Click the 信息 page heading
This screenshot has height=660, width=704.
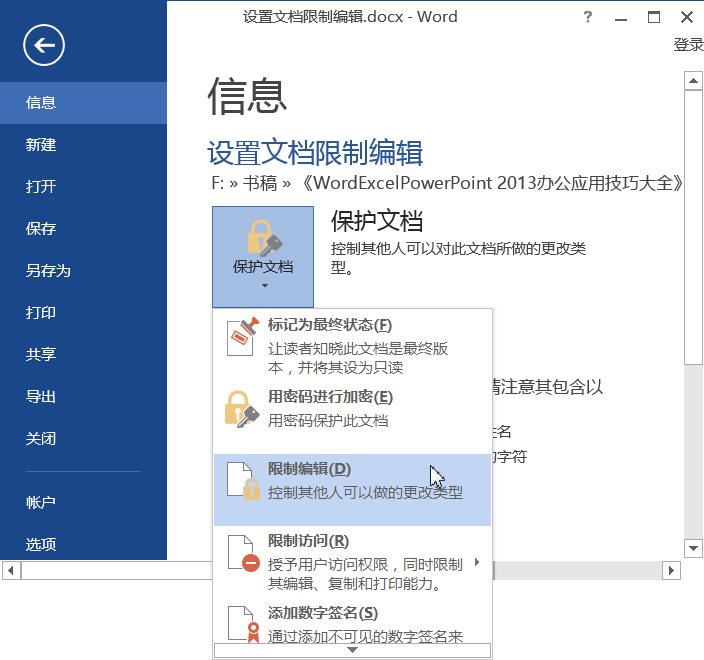click(247, 96)
